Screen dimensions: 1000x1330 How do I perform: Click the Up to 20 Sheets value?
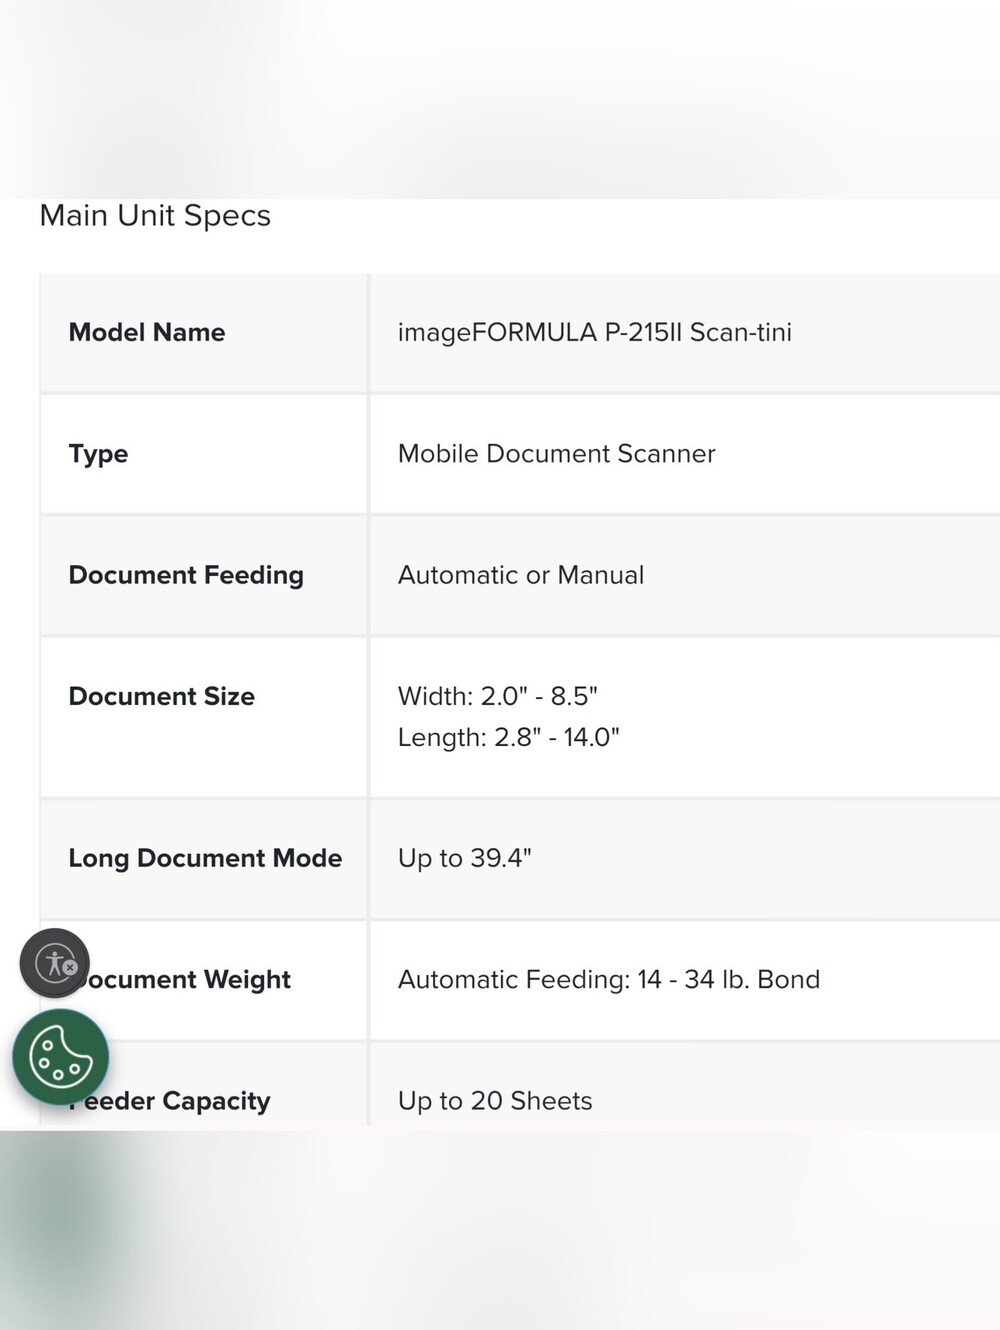pos(495,1100)
